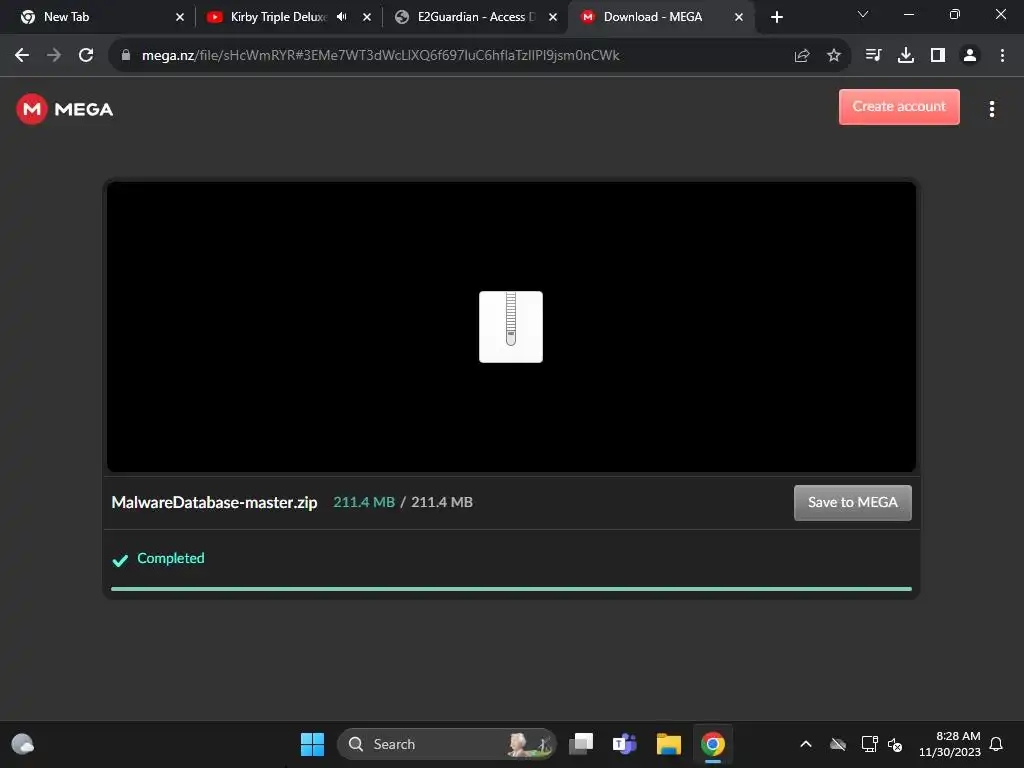1024x768 pixels.
Task: Click the green completed checkmark icon
Action: (x=120, y=560)
